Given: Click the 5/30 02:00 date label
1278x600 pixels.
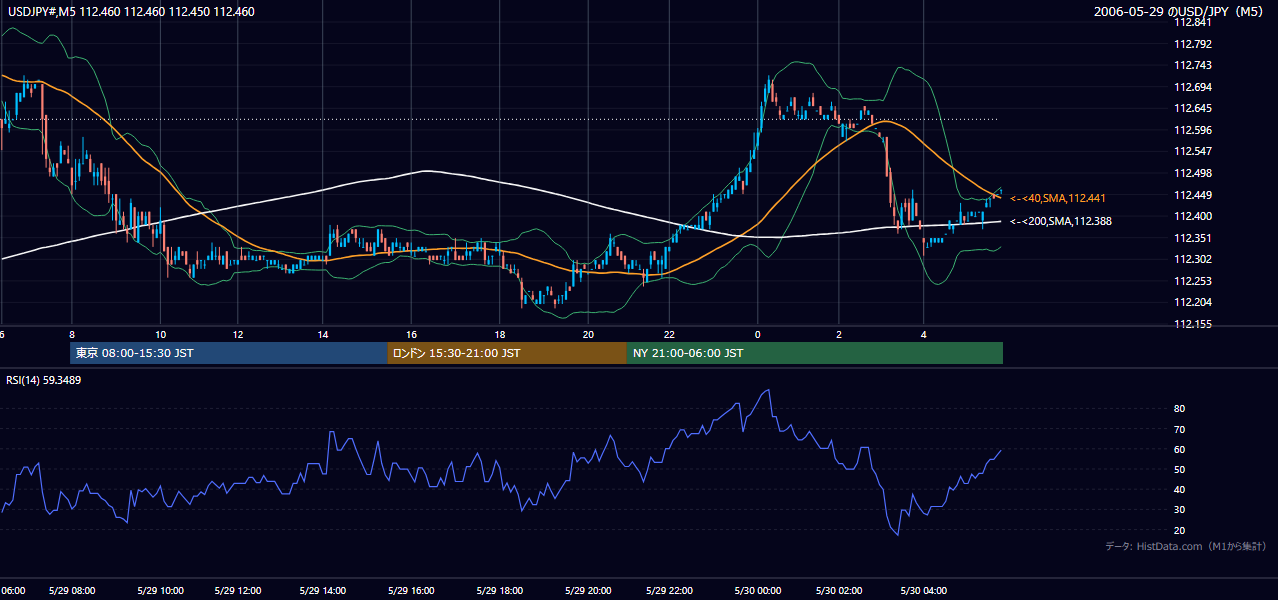Looking at the screenshot, I should 839,590.
